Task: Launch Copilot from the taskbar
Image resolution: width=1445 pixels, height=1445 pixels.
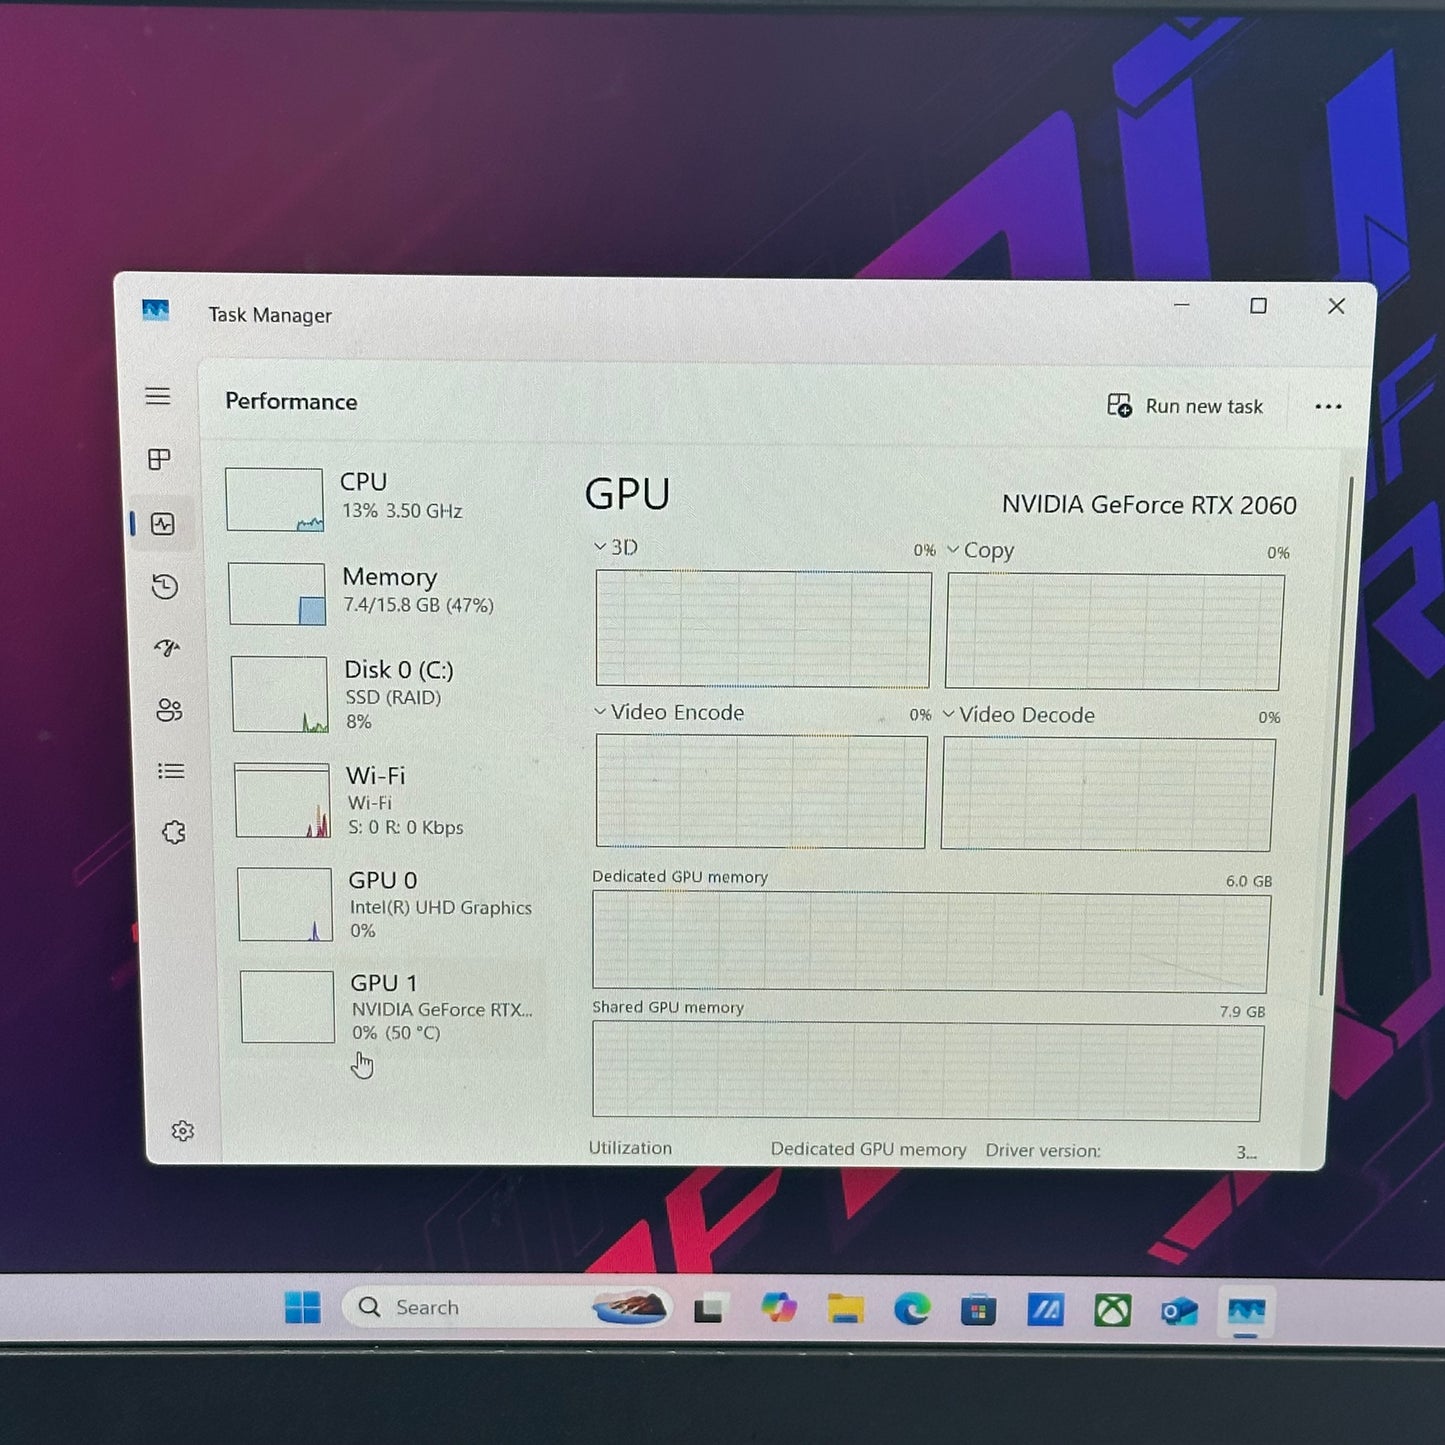Action: [778, 1308]
